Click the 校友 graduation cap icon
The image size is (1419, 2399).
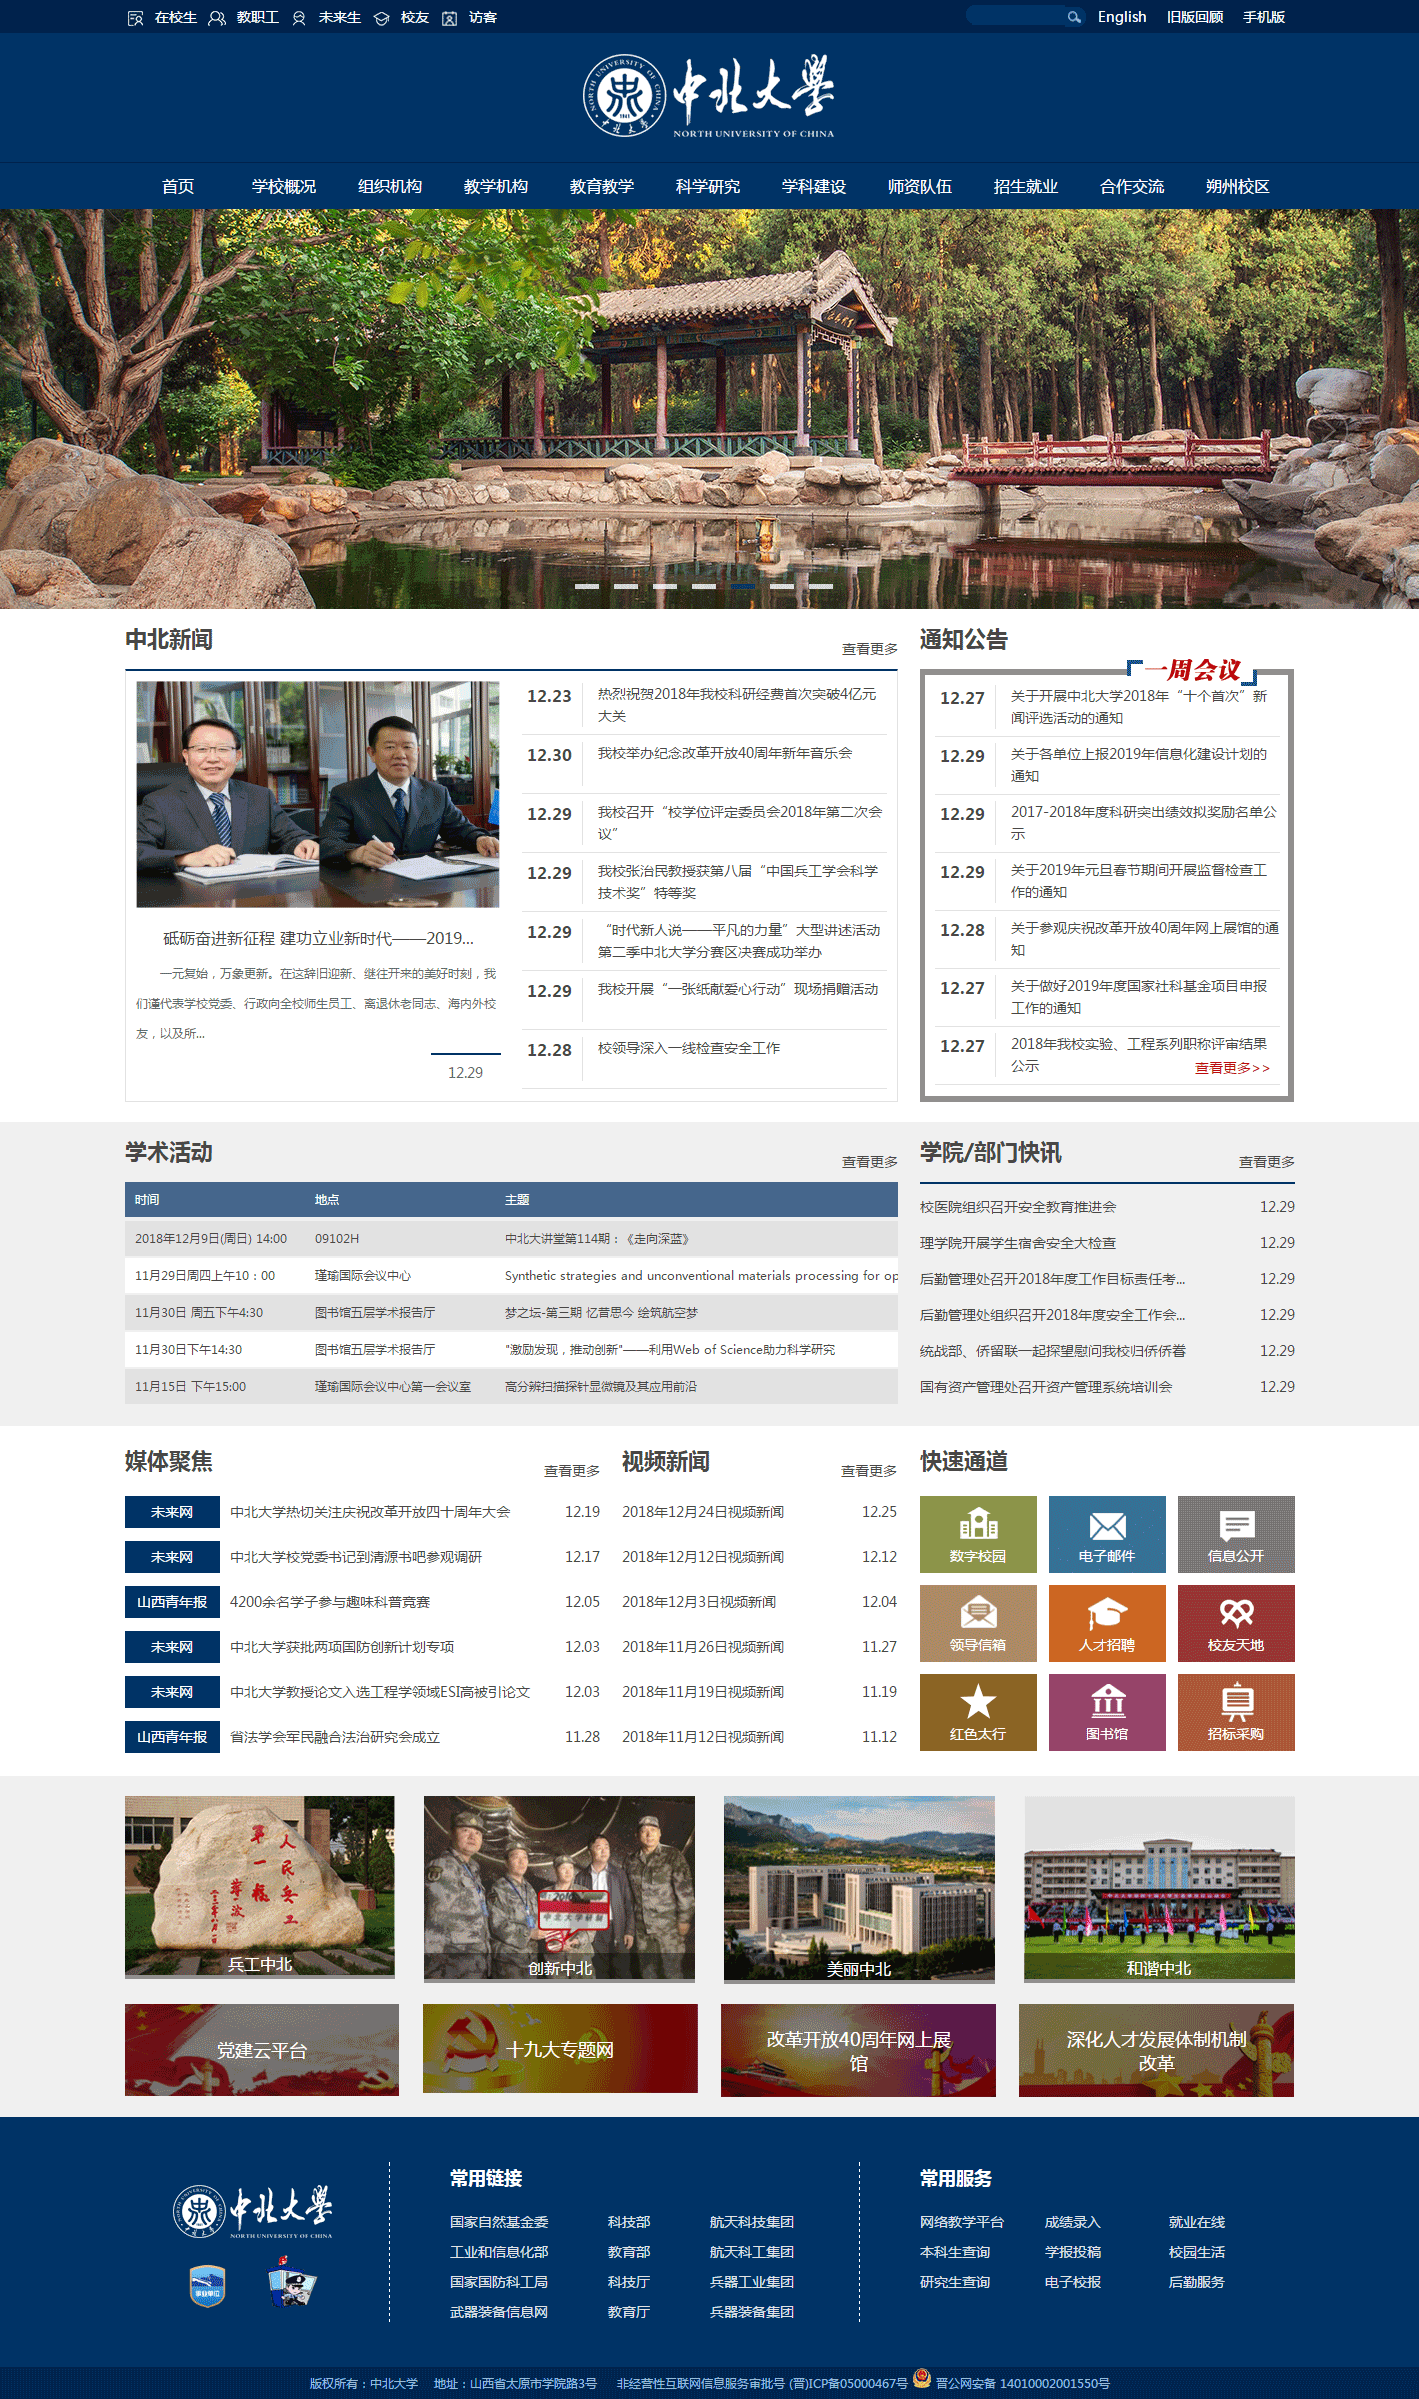(381, 18)
